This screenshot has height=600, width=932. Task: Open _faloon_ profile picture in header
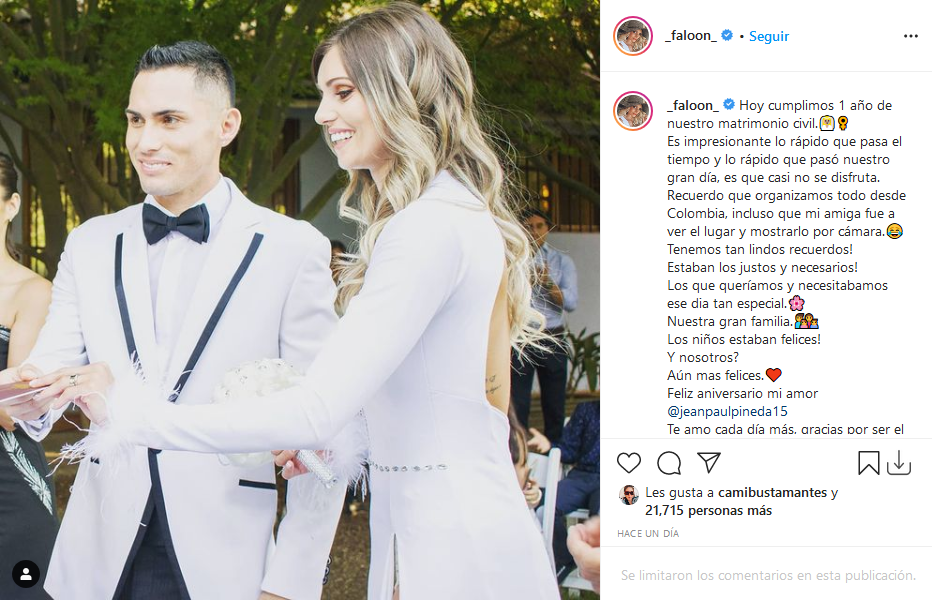click(633, 36)
